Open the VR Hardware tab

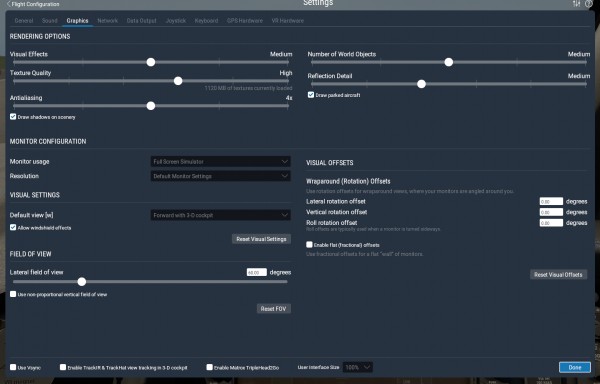tap(288, 21)
